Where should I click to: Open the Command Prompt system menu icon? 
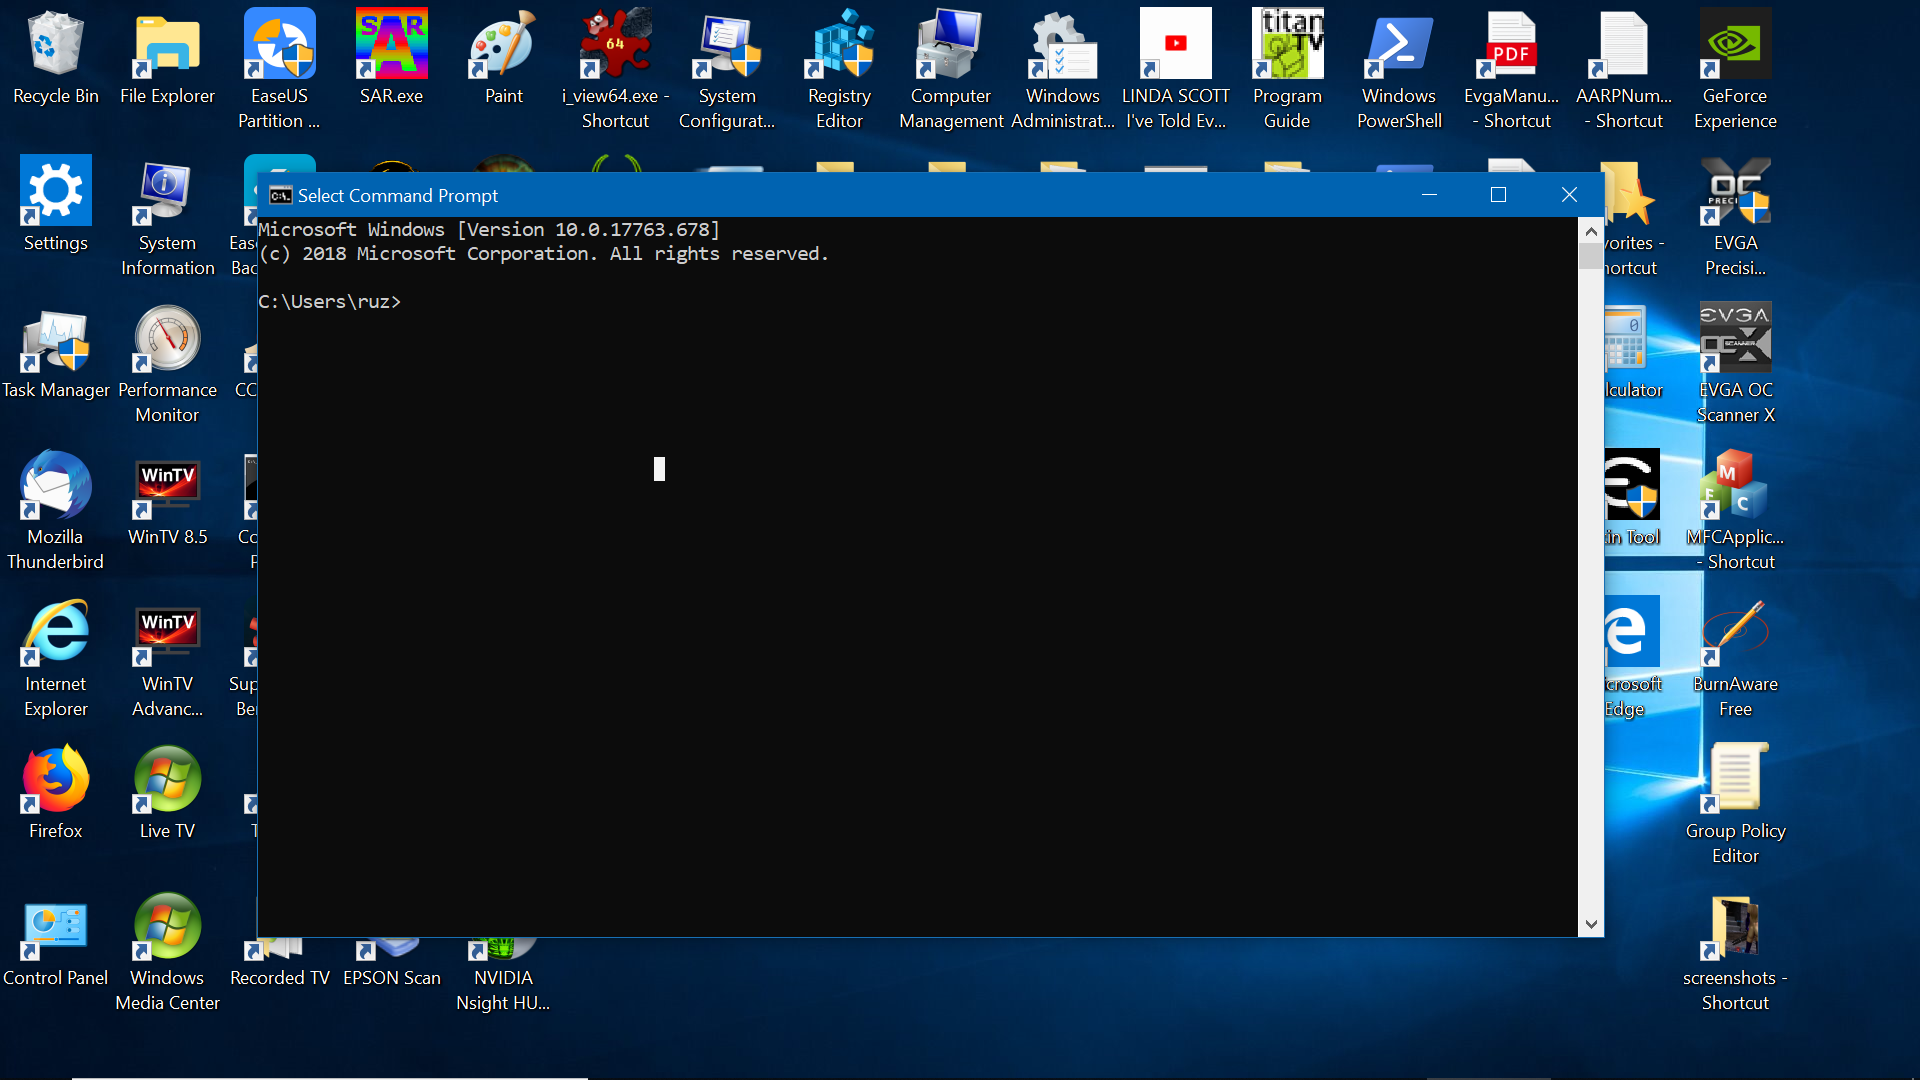click(x=280, y=196)
